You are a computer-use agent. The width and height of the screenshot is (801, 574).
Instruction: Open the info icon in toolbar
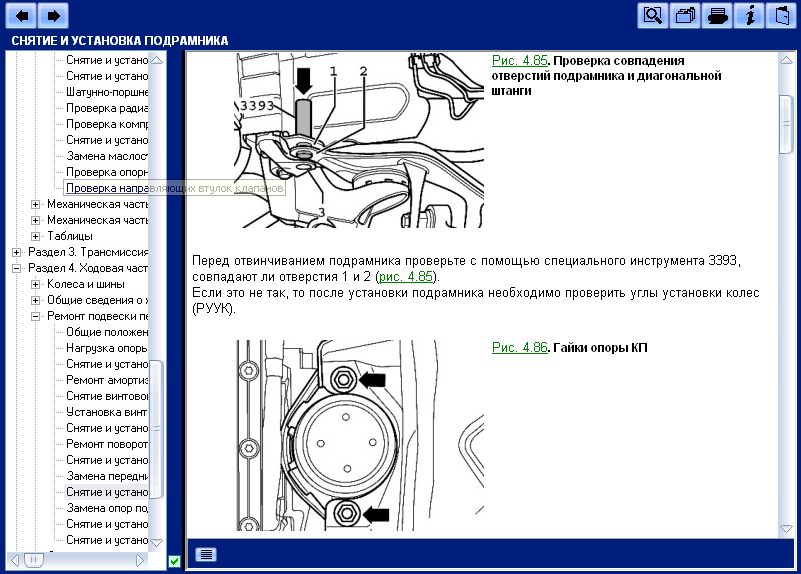(x=749, y=15)
